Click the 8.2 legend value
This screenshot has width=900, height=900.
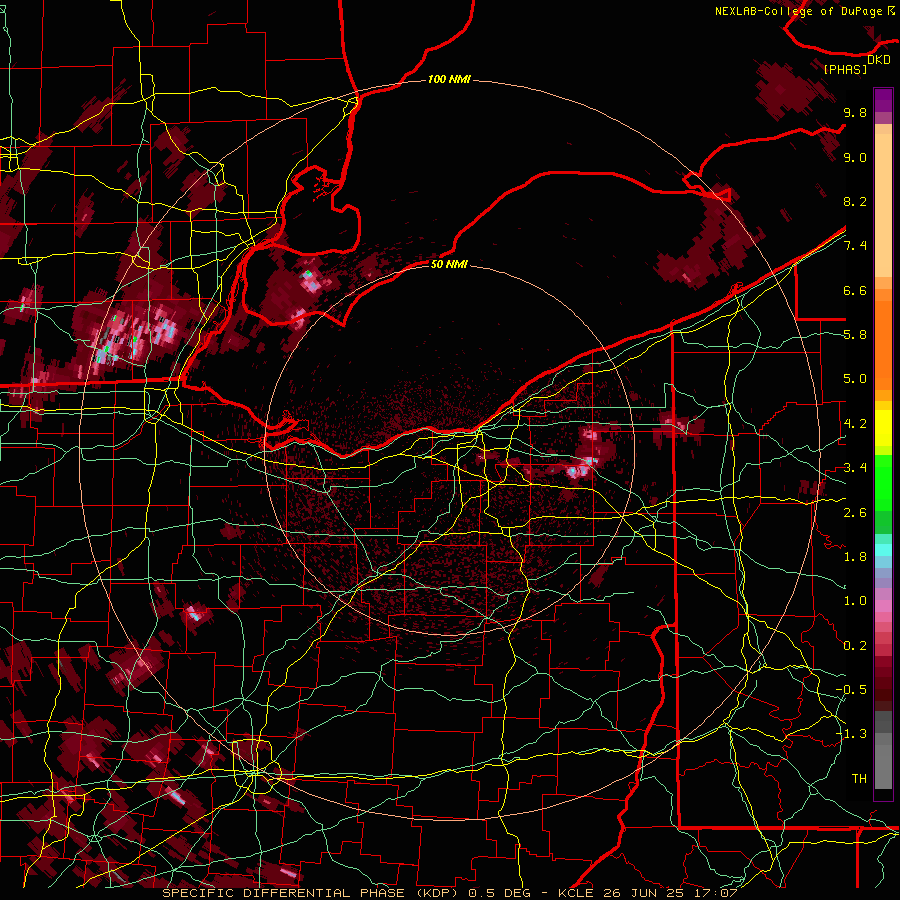(855, 201)
